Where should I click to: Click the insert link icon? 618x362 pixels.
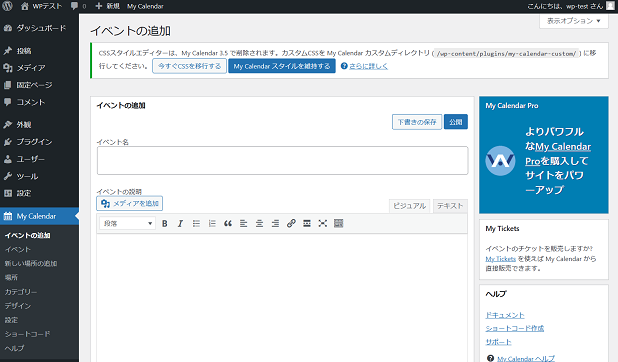pos(291,224)
